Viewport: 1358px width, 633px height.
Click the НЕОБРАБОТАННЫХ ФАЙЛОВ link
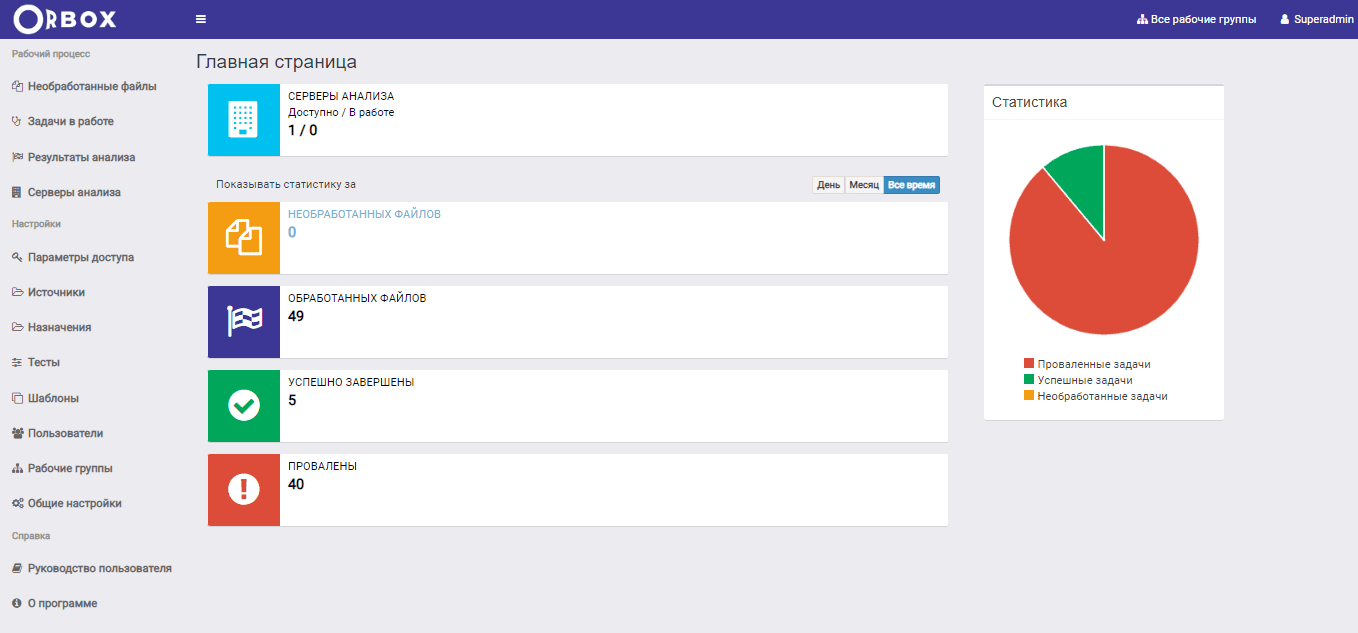pos(364,214)
